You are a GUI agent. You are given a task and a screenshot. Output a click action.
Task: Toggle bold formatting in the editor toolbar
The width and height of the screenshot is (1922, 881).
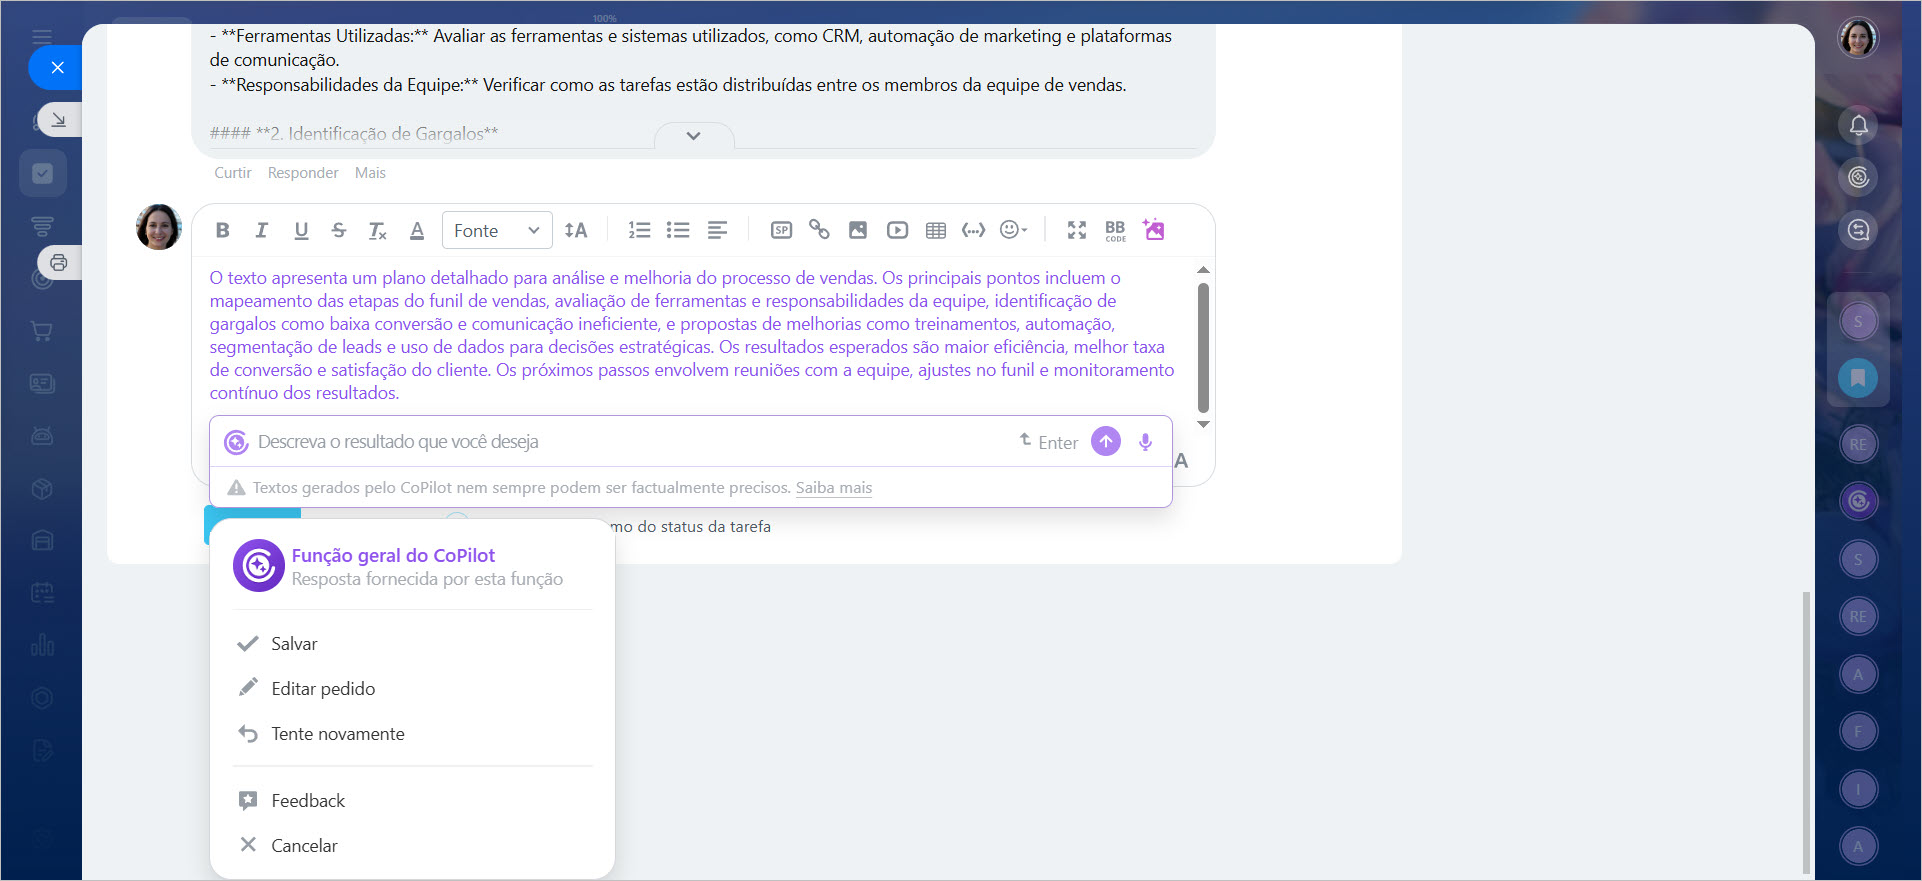(223, 230)
